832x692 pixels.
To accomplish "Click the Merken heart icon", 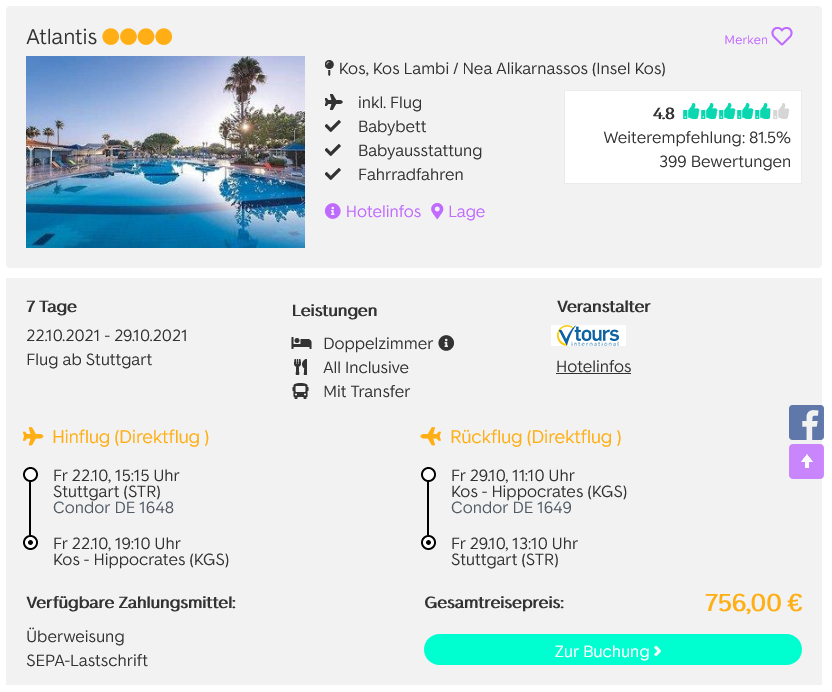I will [782, 37].
